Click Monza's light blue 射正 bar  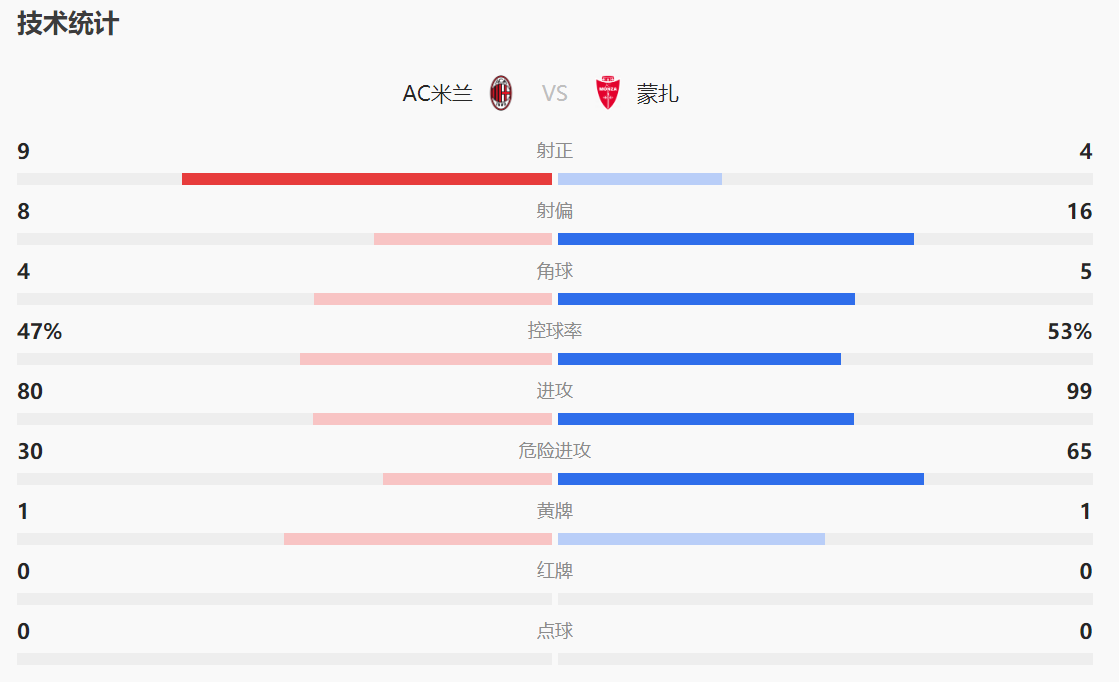[640, 179]
